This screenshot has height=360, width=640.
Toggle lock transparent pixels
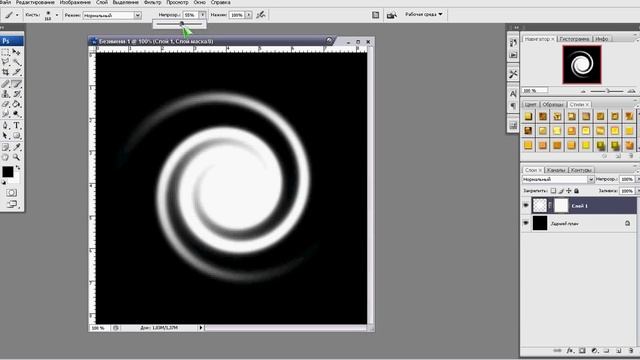pos(553,191)
